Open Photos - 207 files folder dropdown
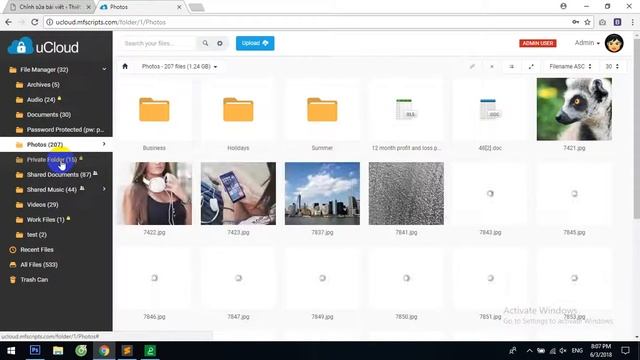Screen dimensions: 640x360 pyautogui.click(x=179, y=67)
